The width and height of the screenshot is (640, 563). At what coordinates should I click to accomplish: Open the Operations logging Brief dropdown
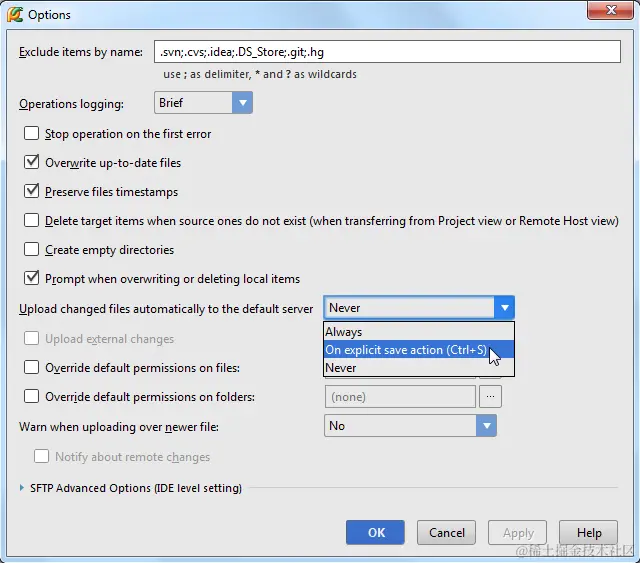pyautogui.click(x=203, y=102)
